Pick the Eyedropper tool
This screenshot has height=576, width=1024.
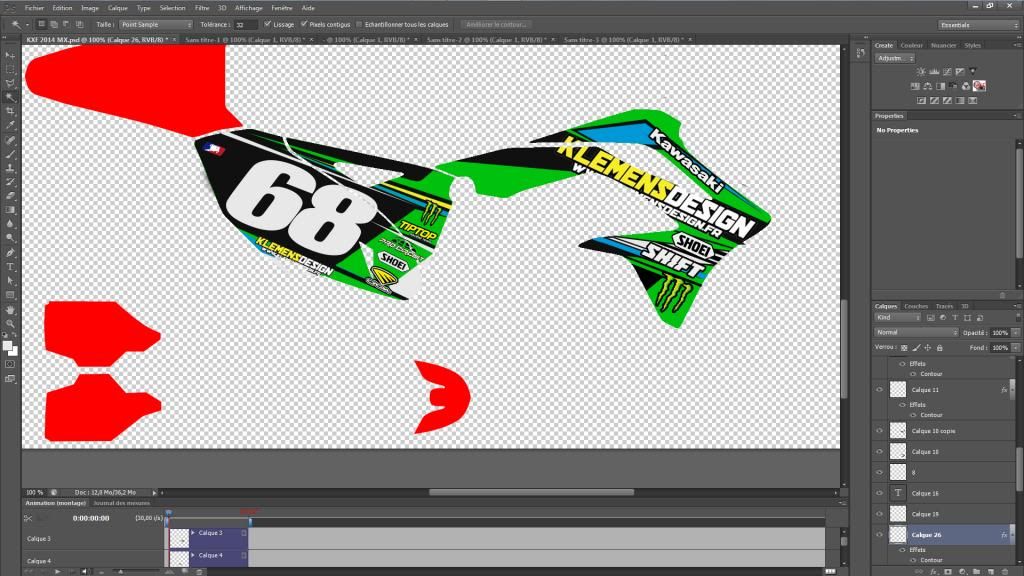point(10,125)
